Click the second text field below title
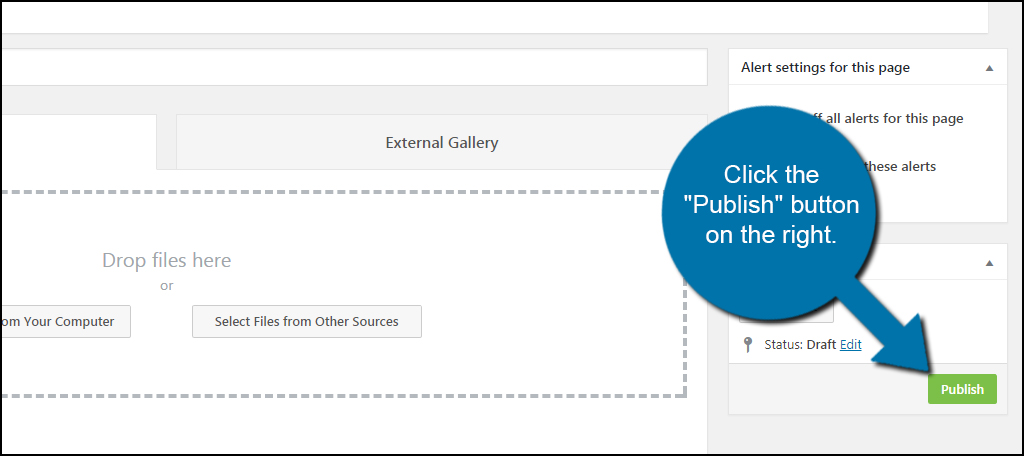1024x456 pixels. point(354,67)
